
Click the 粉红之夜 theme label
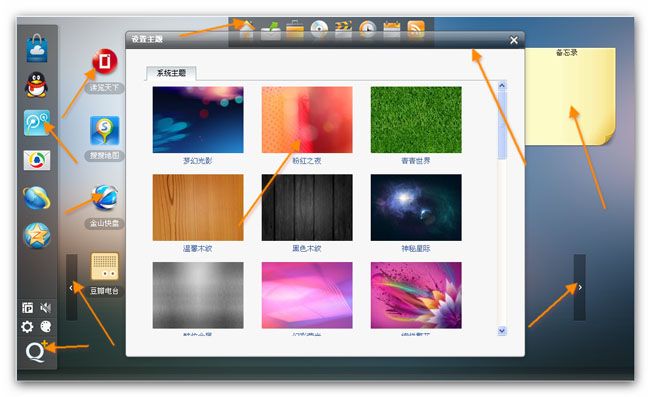307,161
